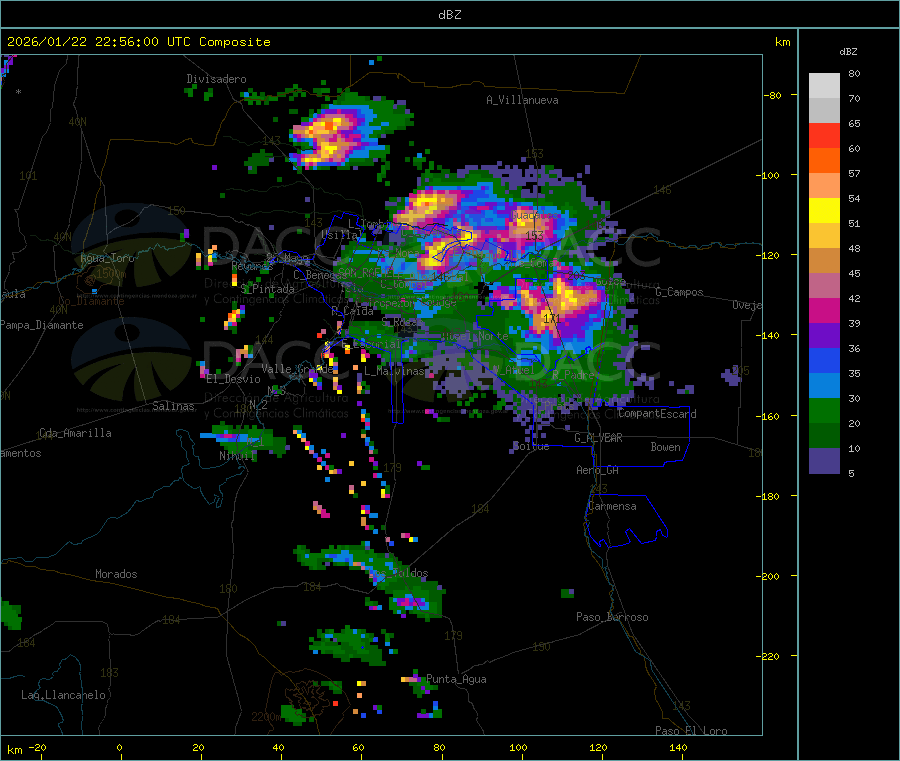Click the 140 km horizontal axis tick
The width and height of the screenshot is (900, 761).
pyautogui.click(x=678, y=747)
